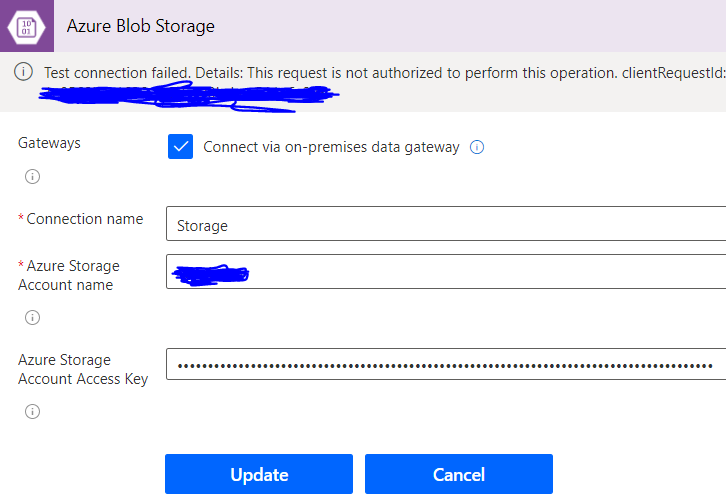Image resolution: width=726 pixels, height=499 pixels.
Task: Click the Azure Storage Account Access Key label
Action: pyautogui.click(x=82, y=369)
